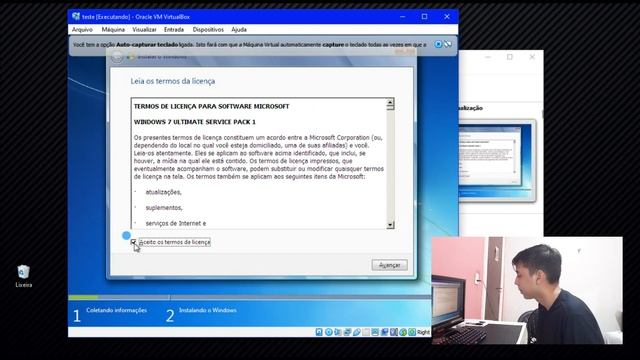
Task: Open the Ajuda menu
Action: [x=239, y=29]
